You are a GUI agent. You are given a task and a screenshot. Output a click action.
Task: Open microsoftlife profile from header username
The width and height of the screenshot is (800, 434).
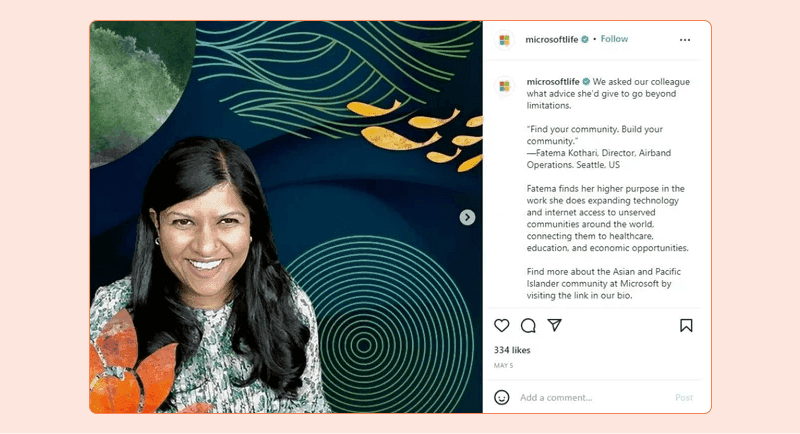(552, 39)
